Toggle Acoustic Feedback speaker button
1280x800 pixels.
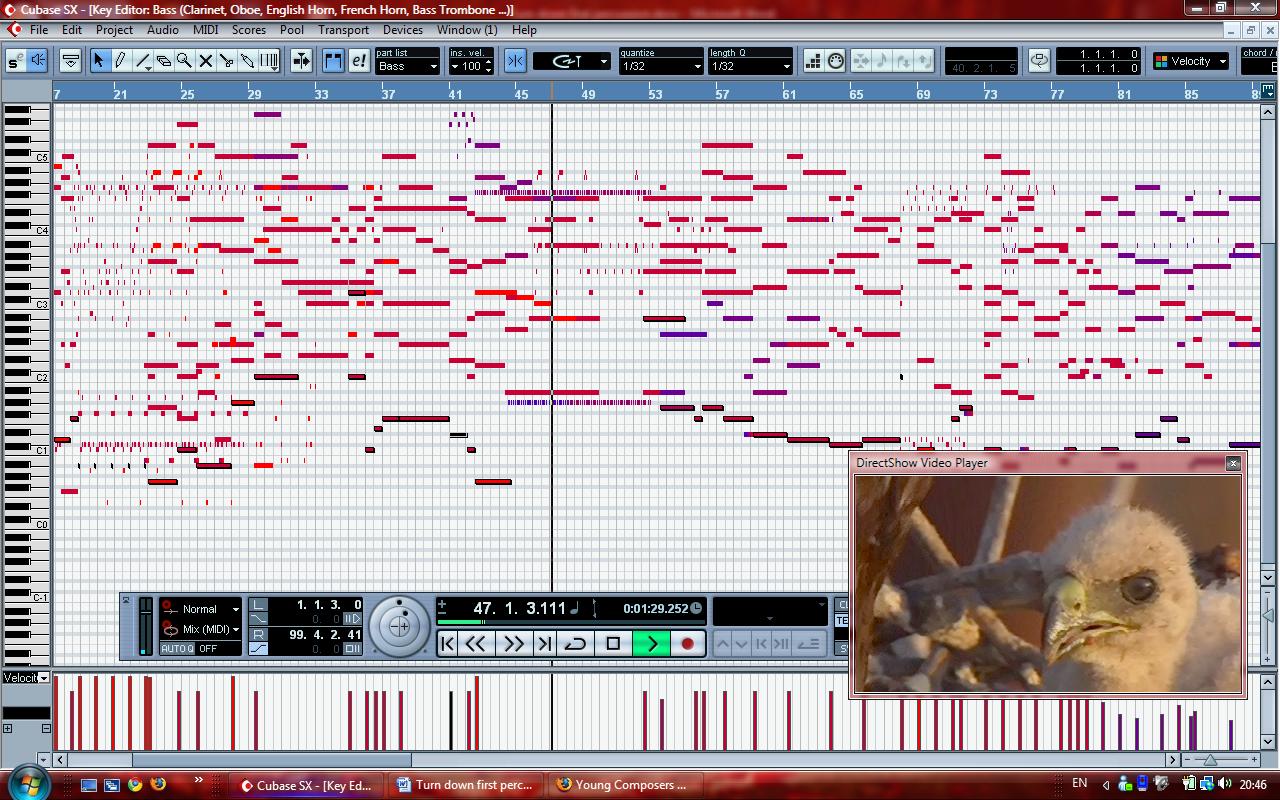point(38,61)
